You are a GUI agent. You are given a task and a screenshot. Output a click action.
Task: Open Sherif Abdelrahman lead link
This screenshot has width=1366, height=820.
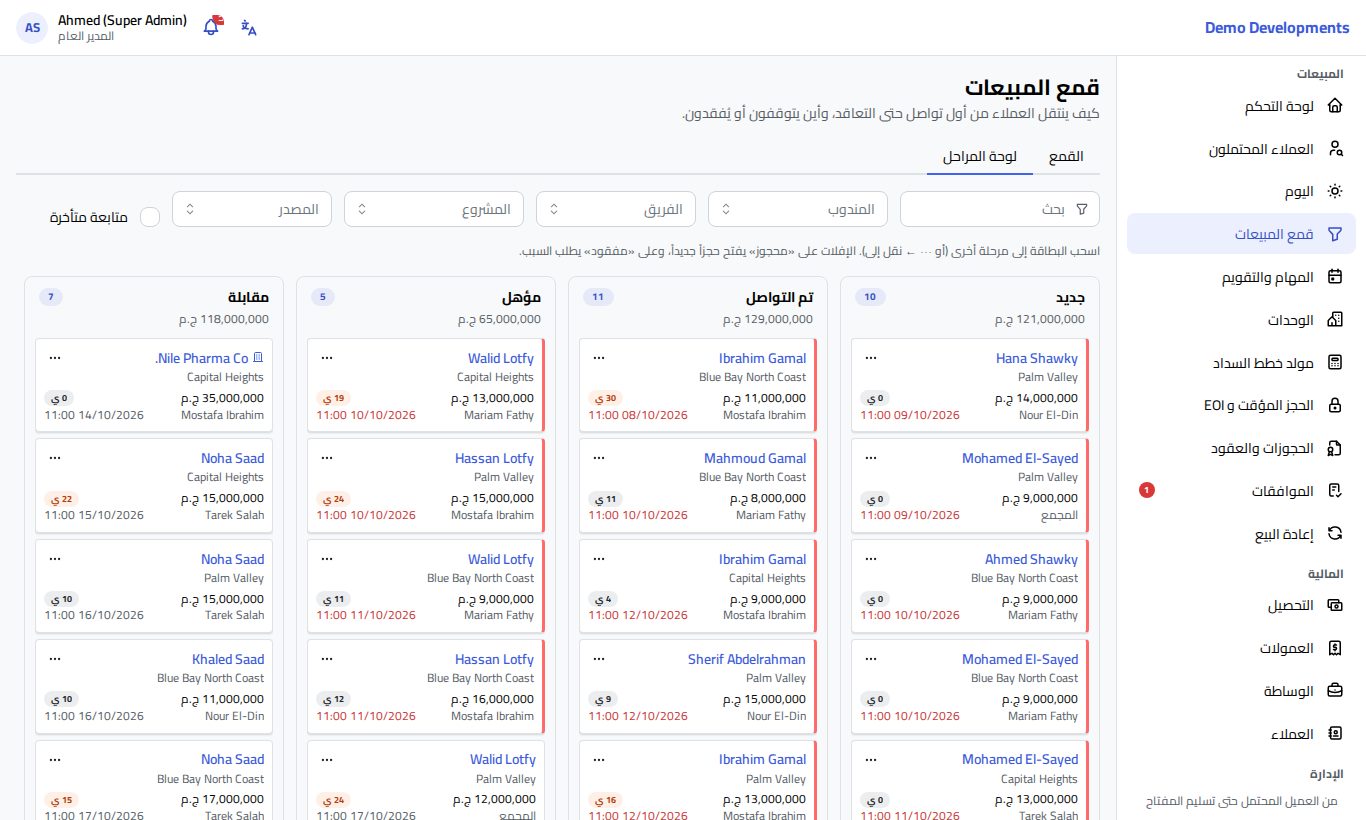click(x=747, y=659)
